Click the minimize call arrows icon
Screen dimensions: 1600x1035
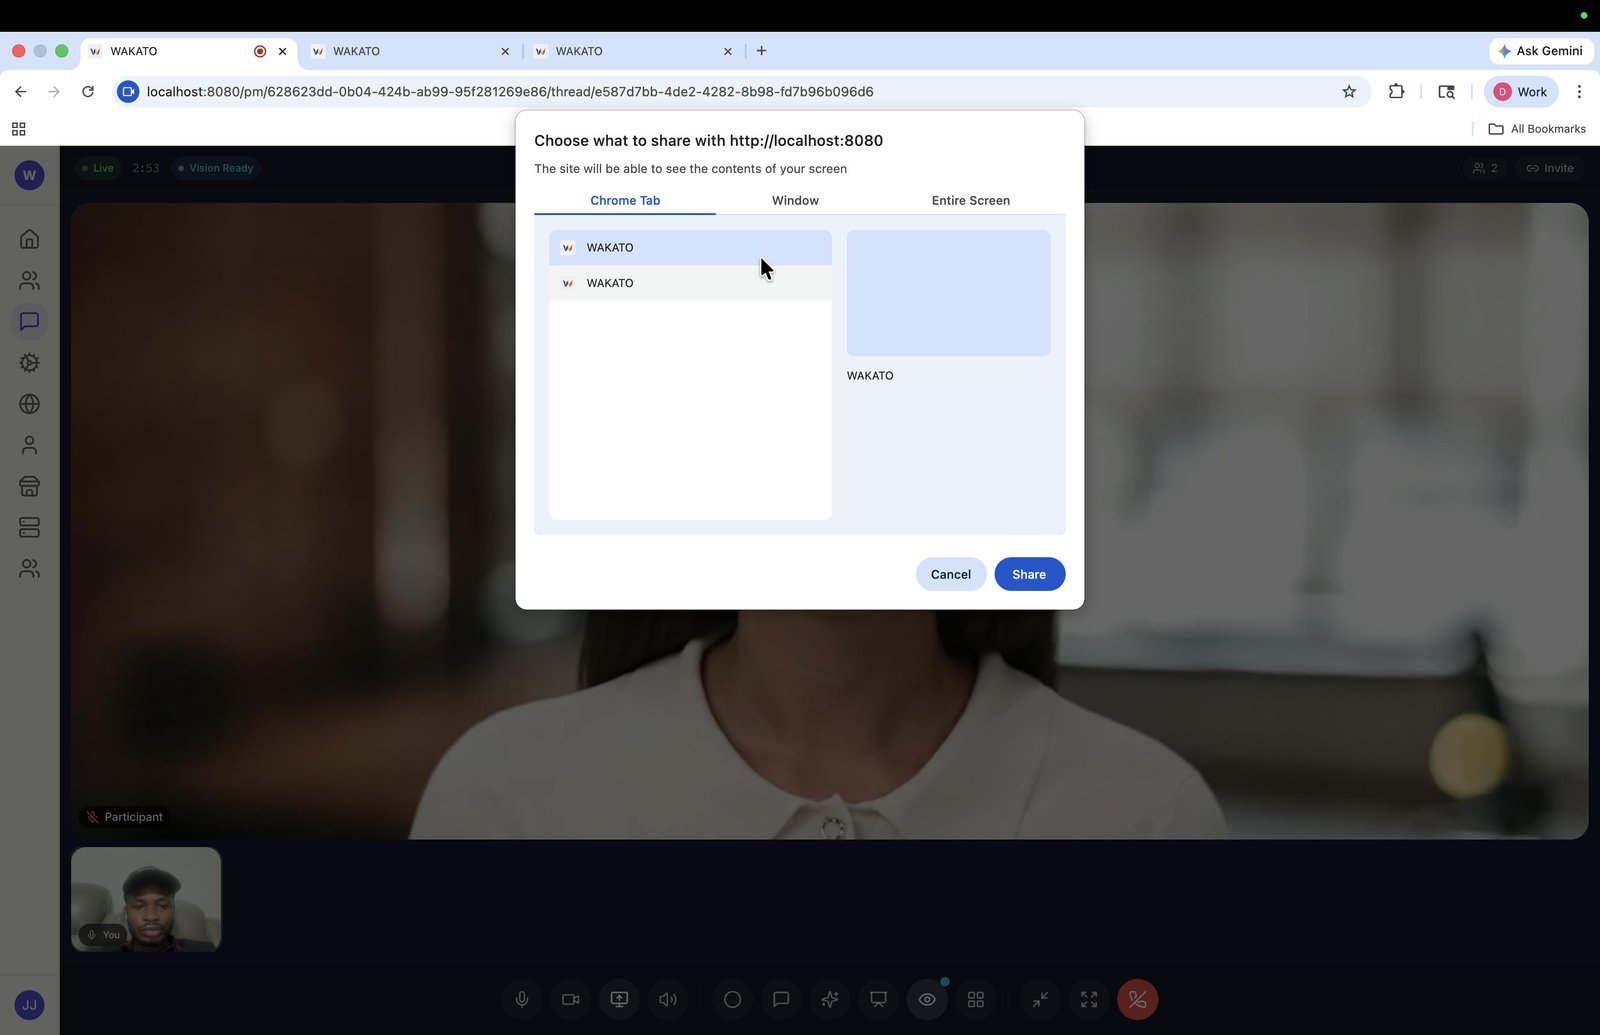tap(1040, 999)
